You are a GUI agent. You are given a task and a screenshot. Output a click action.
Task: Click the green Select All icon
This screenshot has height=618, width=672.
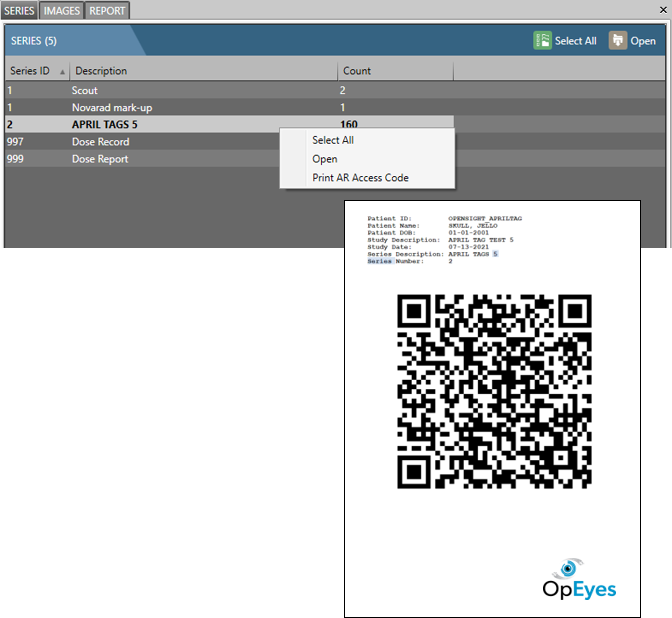pyautogui.click(x=542, y=41)
